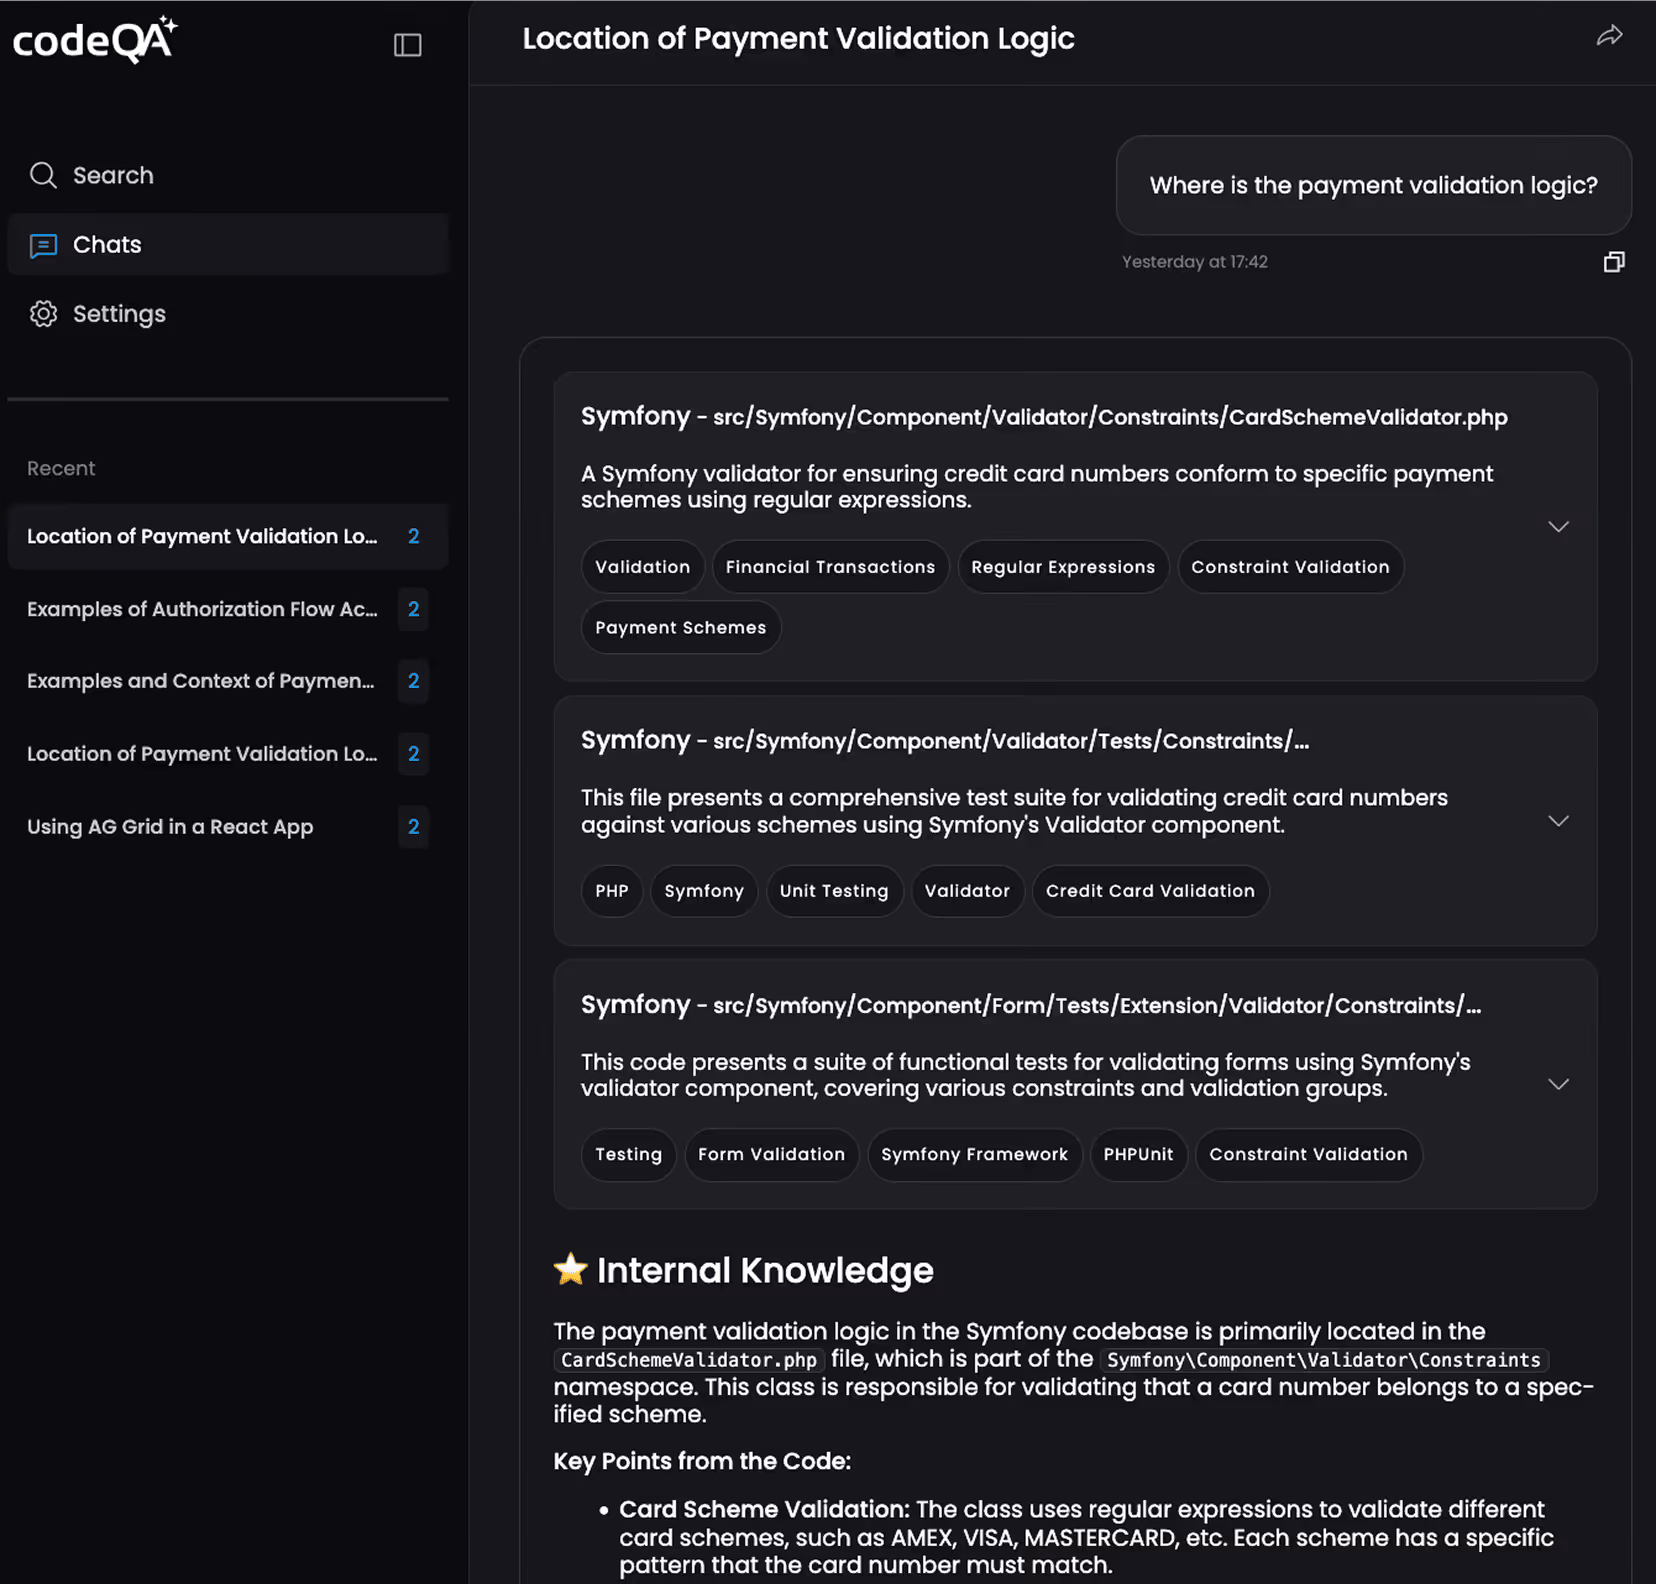Screen dimensions: 1656x1584
Task: Switch to the Chats section
Action: (x=106, y=245)
